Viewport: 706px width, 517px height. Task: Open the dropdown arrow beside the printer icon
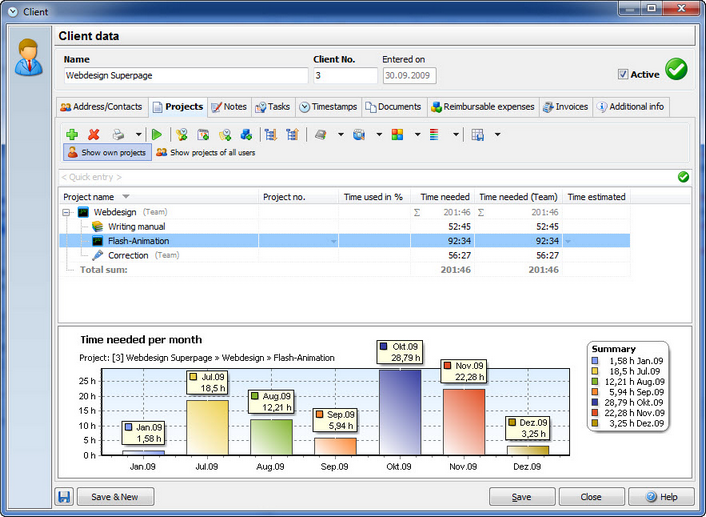[x=138, y=134]
